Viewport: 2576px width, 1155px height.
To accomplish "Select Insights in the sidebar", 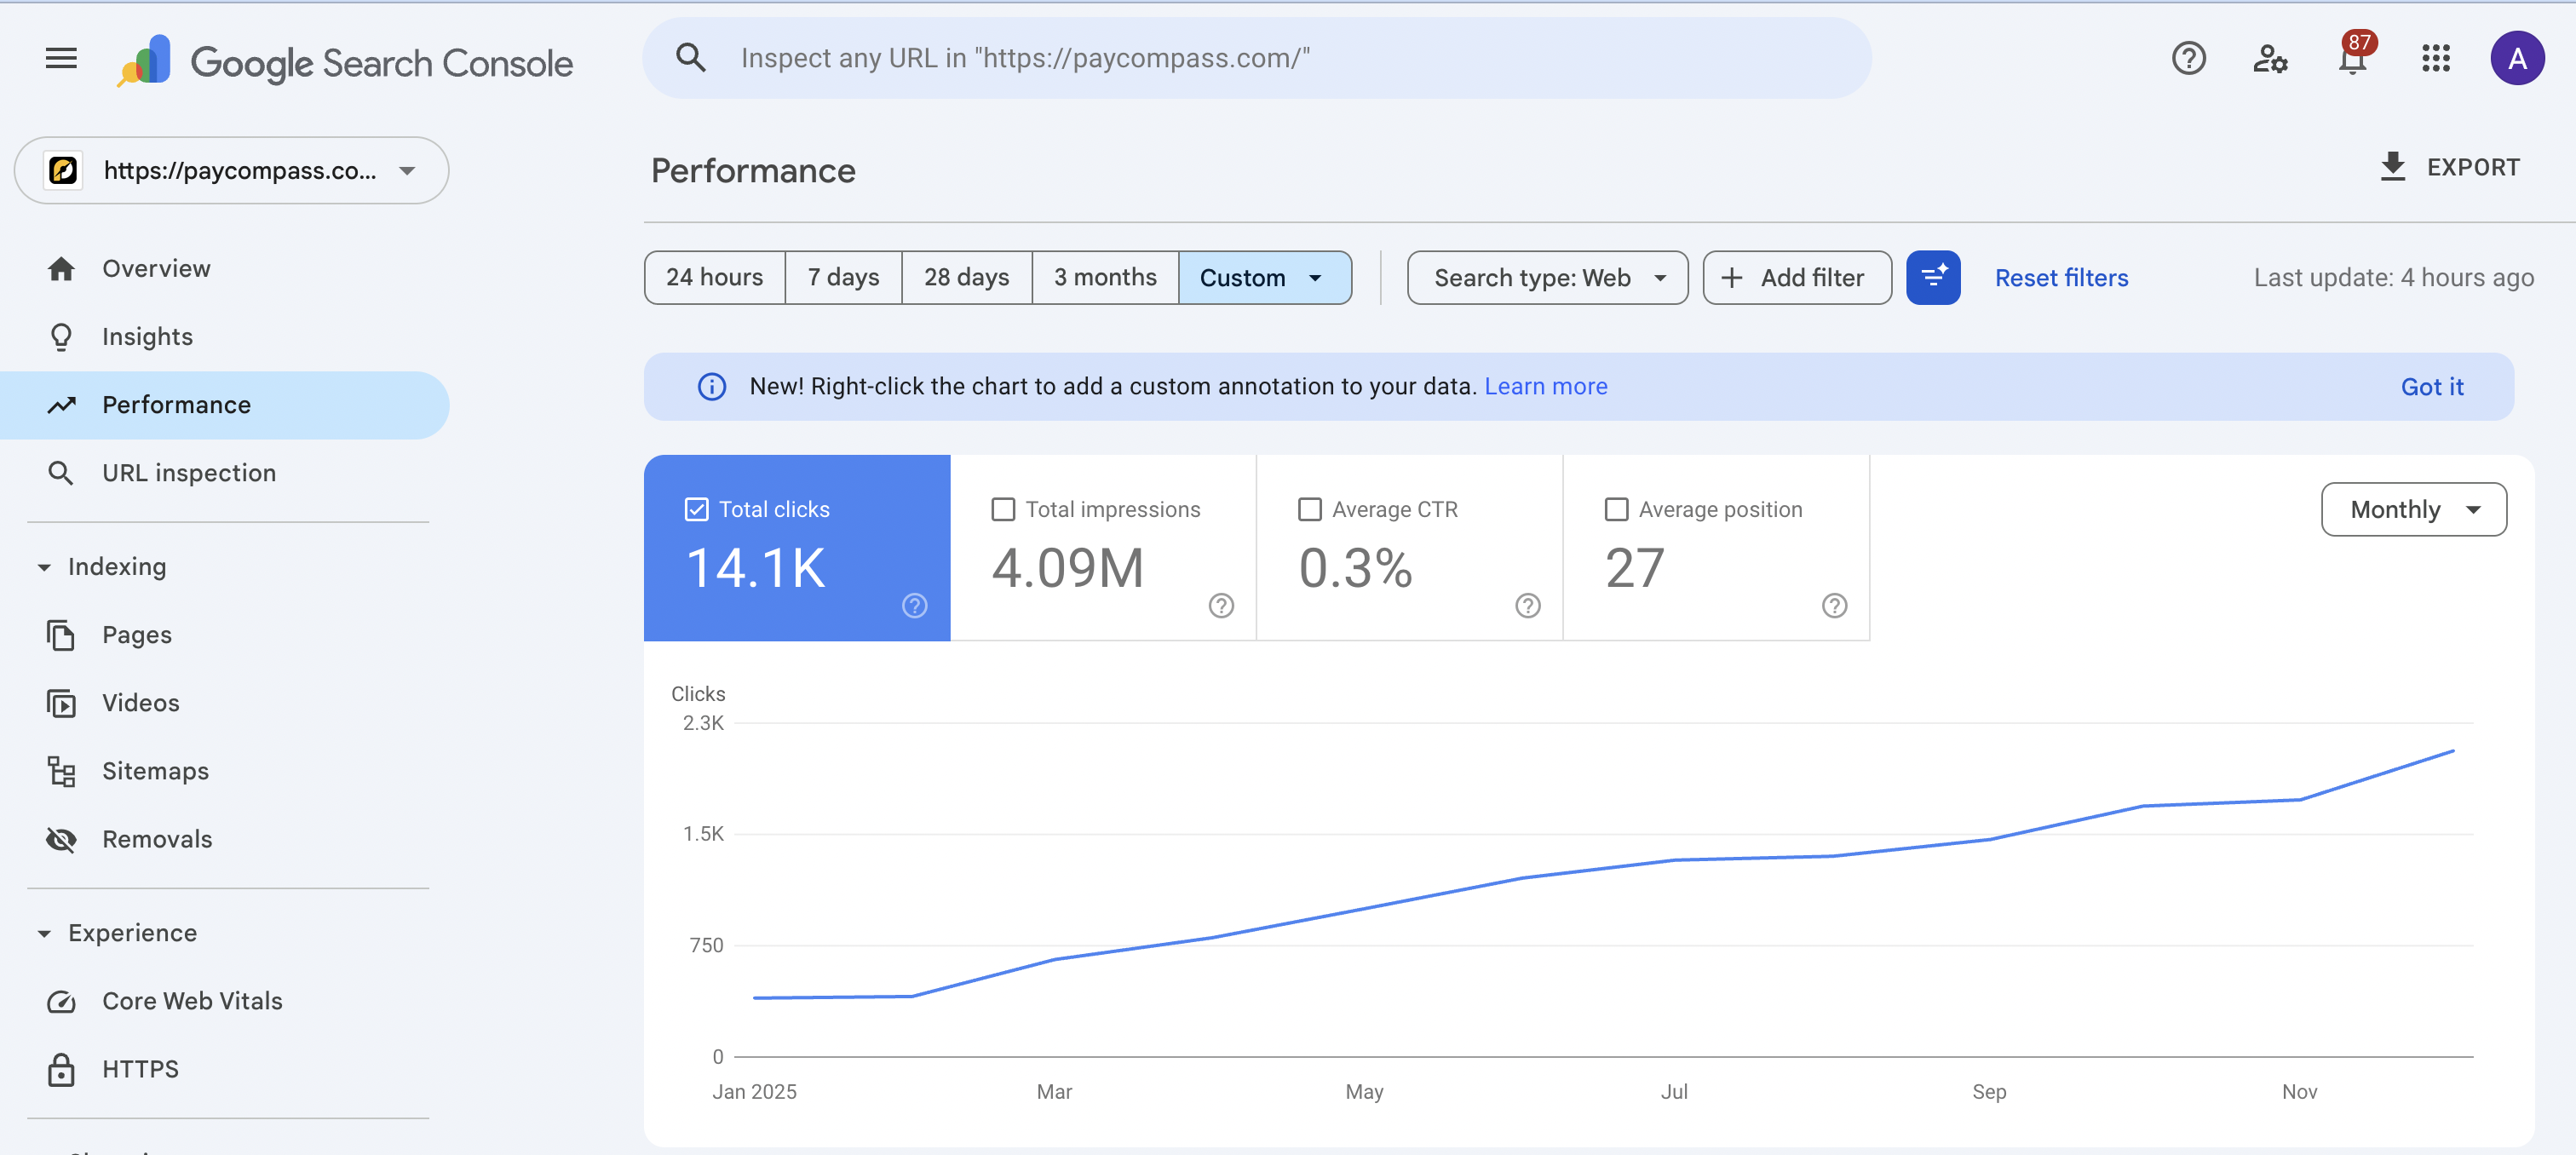I will (x=147, y=336).
